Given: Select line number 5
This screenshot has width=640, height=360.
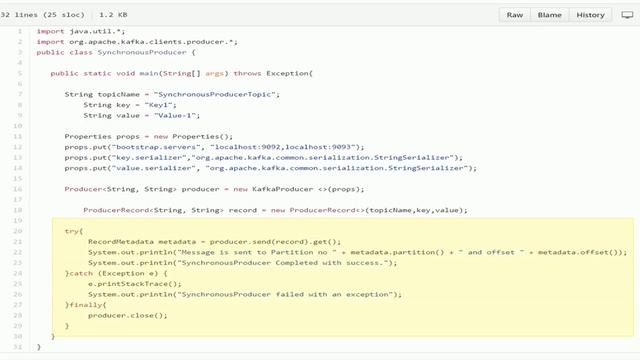Looking at the screenshot, I should coord(20,73).
